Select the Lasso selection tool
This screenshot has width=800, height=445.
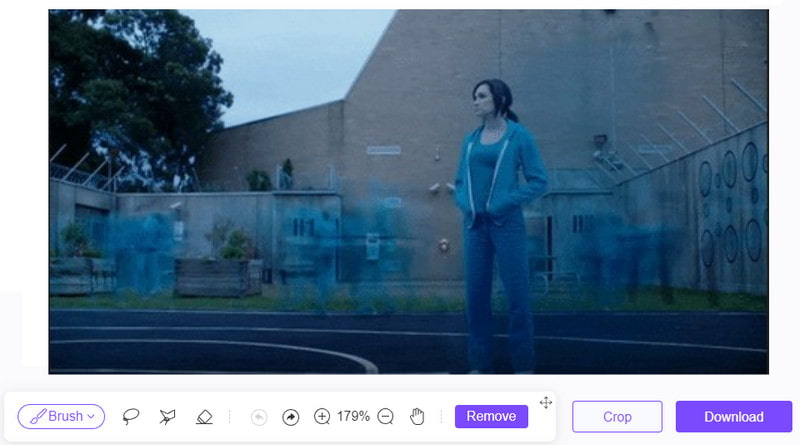(131, 416)
